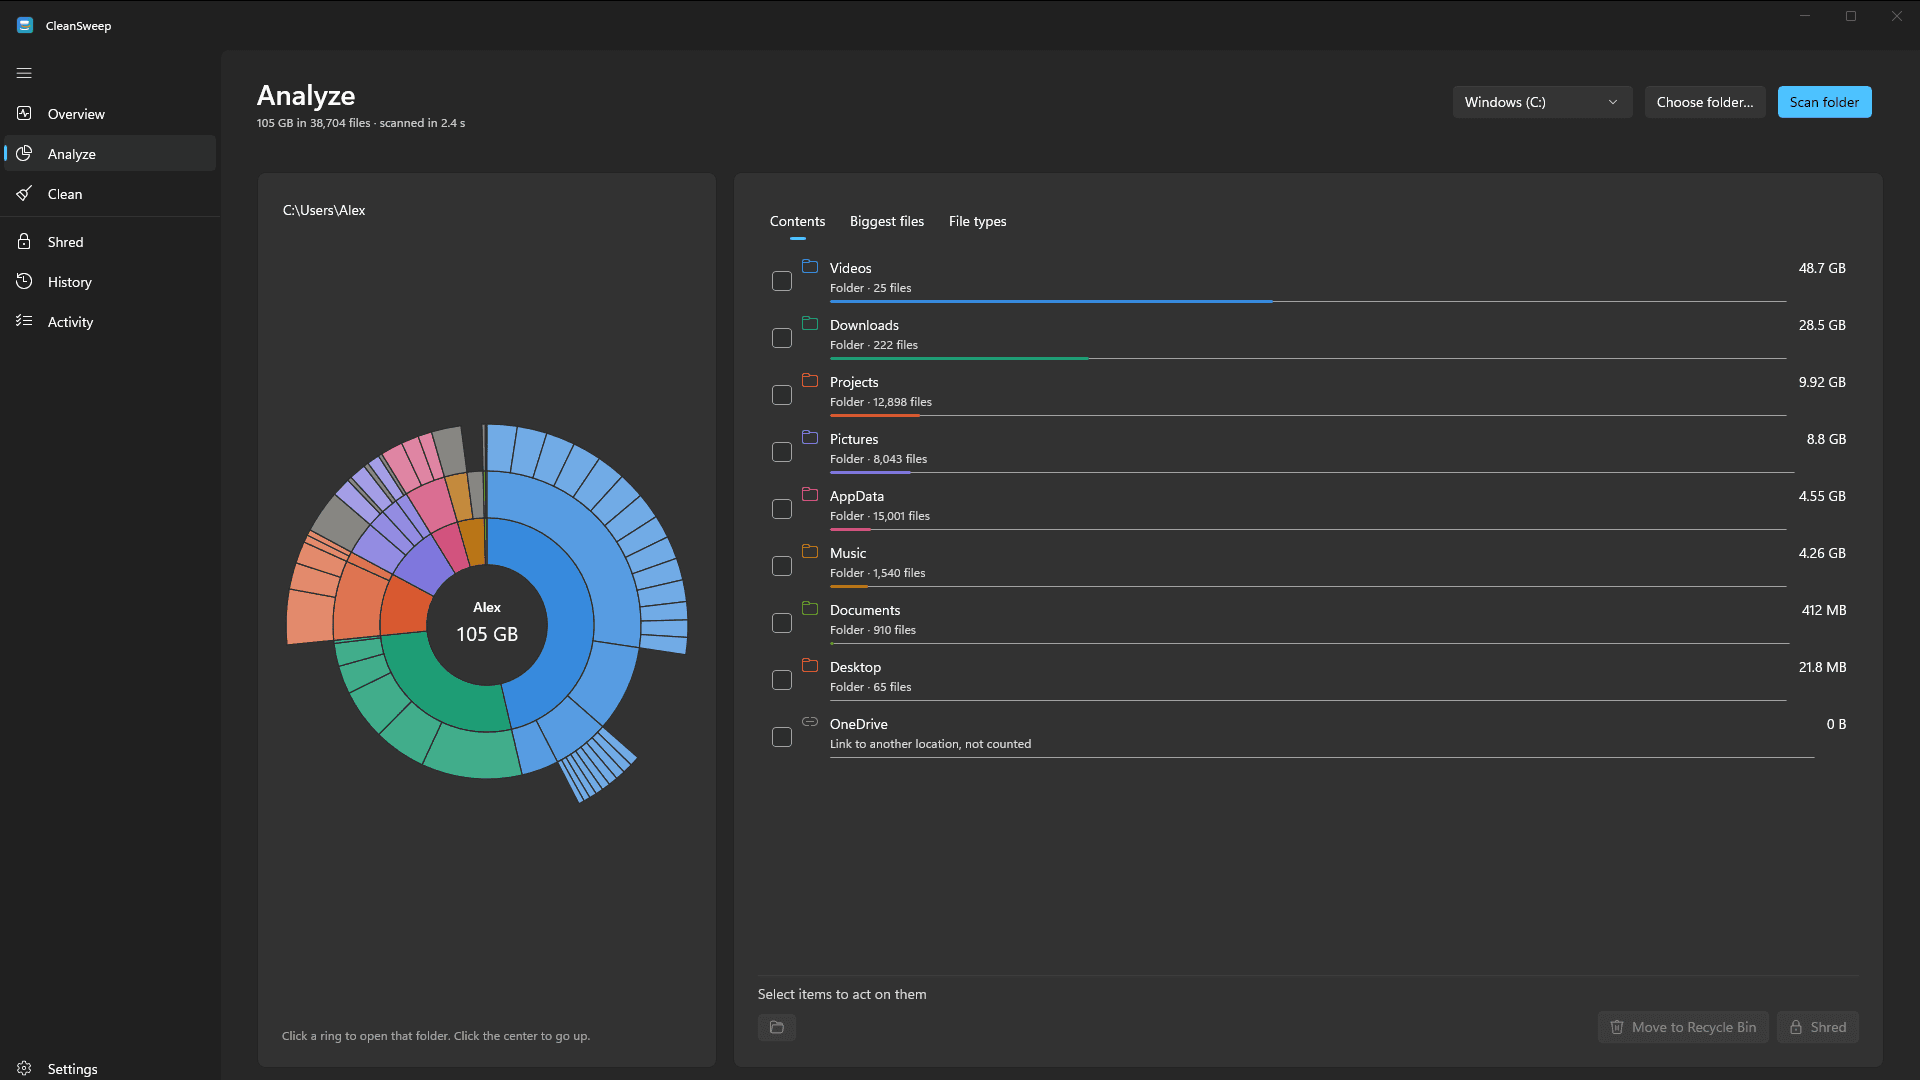Open the Windows (C:) drive dropdown
The width and height of the screenshot is (1920, 1080).
(x=1542, y=102)
